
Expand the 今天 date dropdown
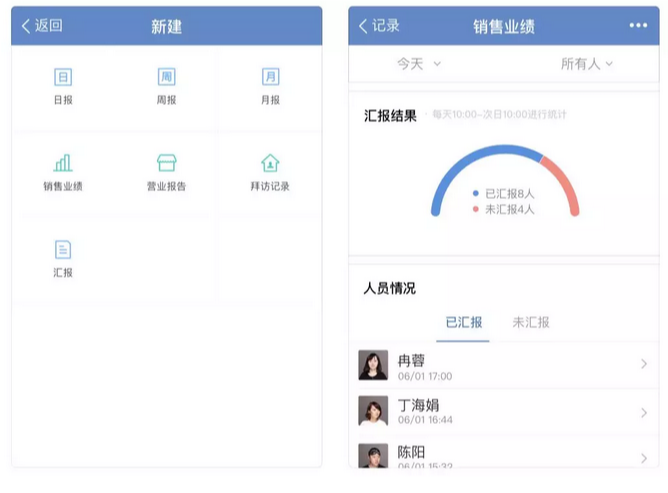(419, 64)
